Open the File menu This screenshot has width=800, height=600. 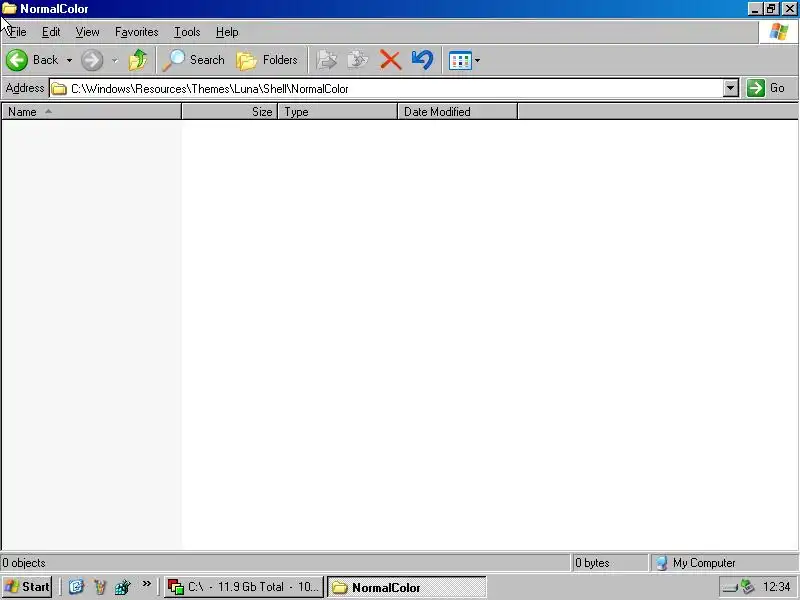pyautogui.click(x=18, y=32)
